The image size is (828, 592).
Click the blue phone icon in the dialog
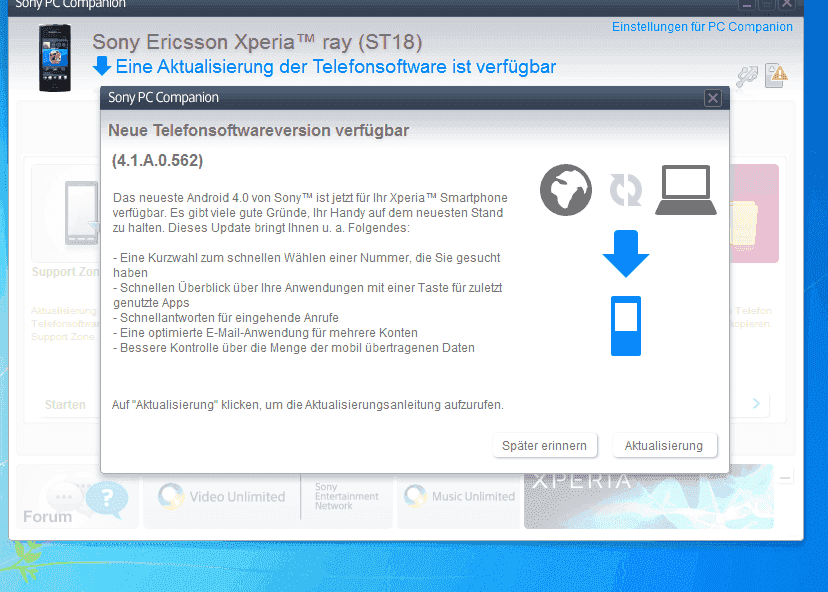point(626,326)
